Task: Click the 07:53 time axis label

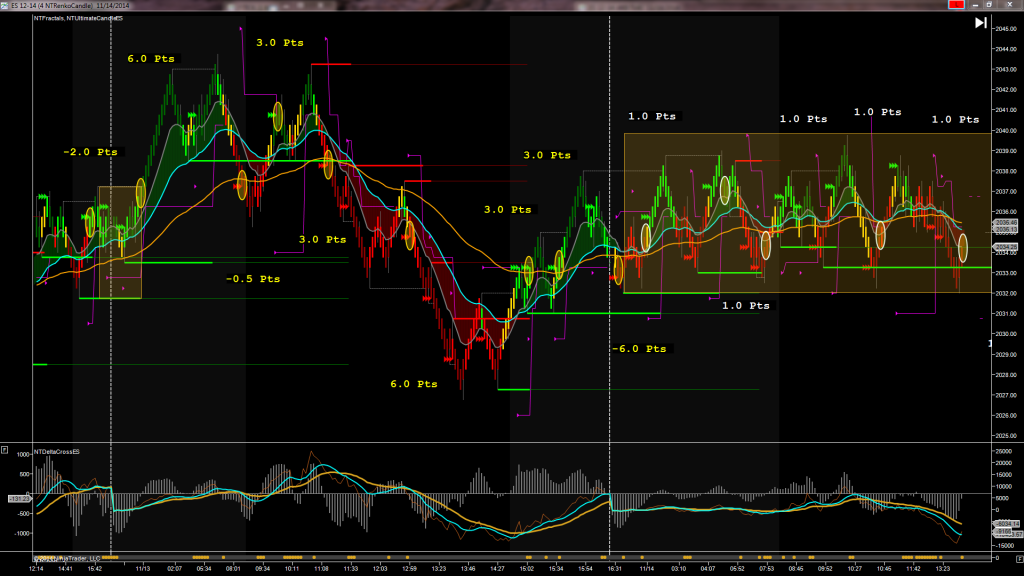Action: coord(767,569)
